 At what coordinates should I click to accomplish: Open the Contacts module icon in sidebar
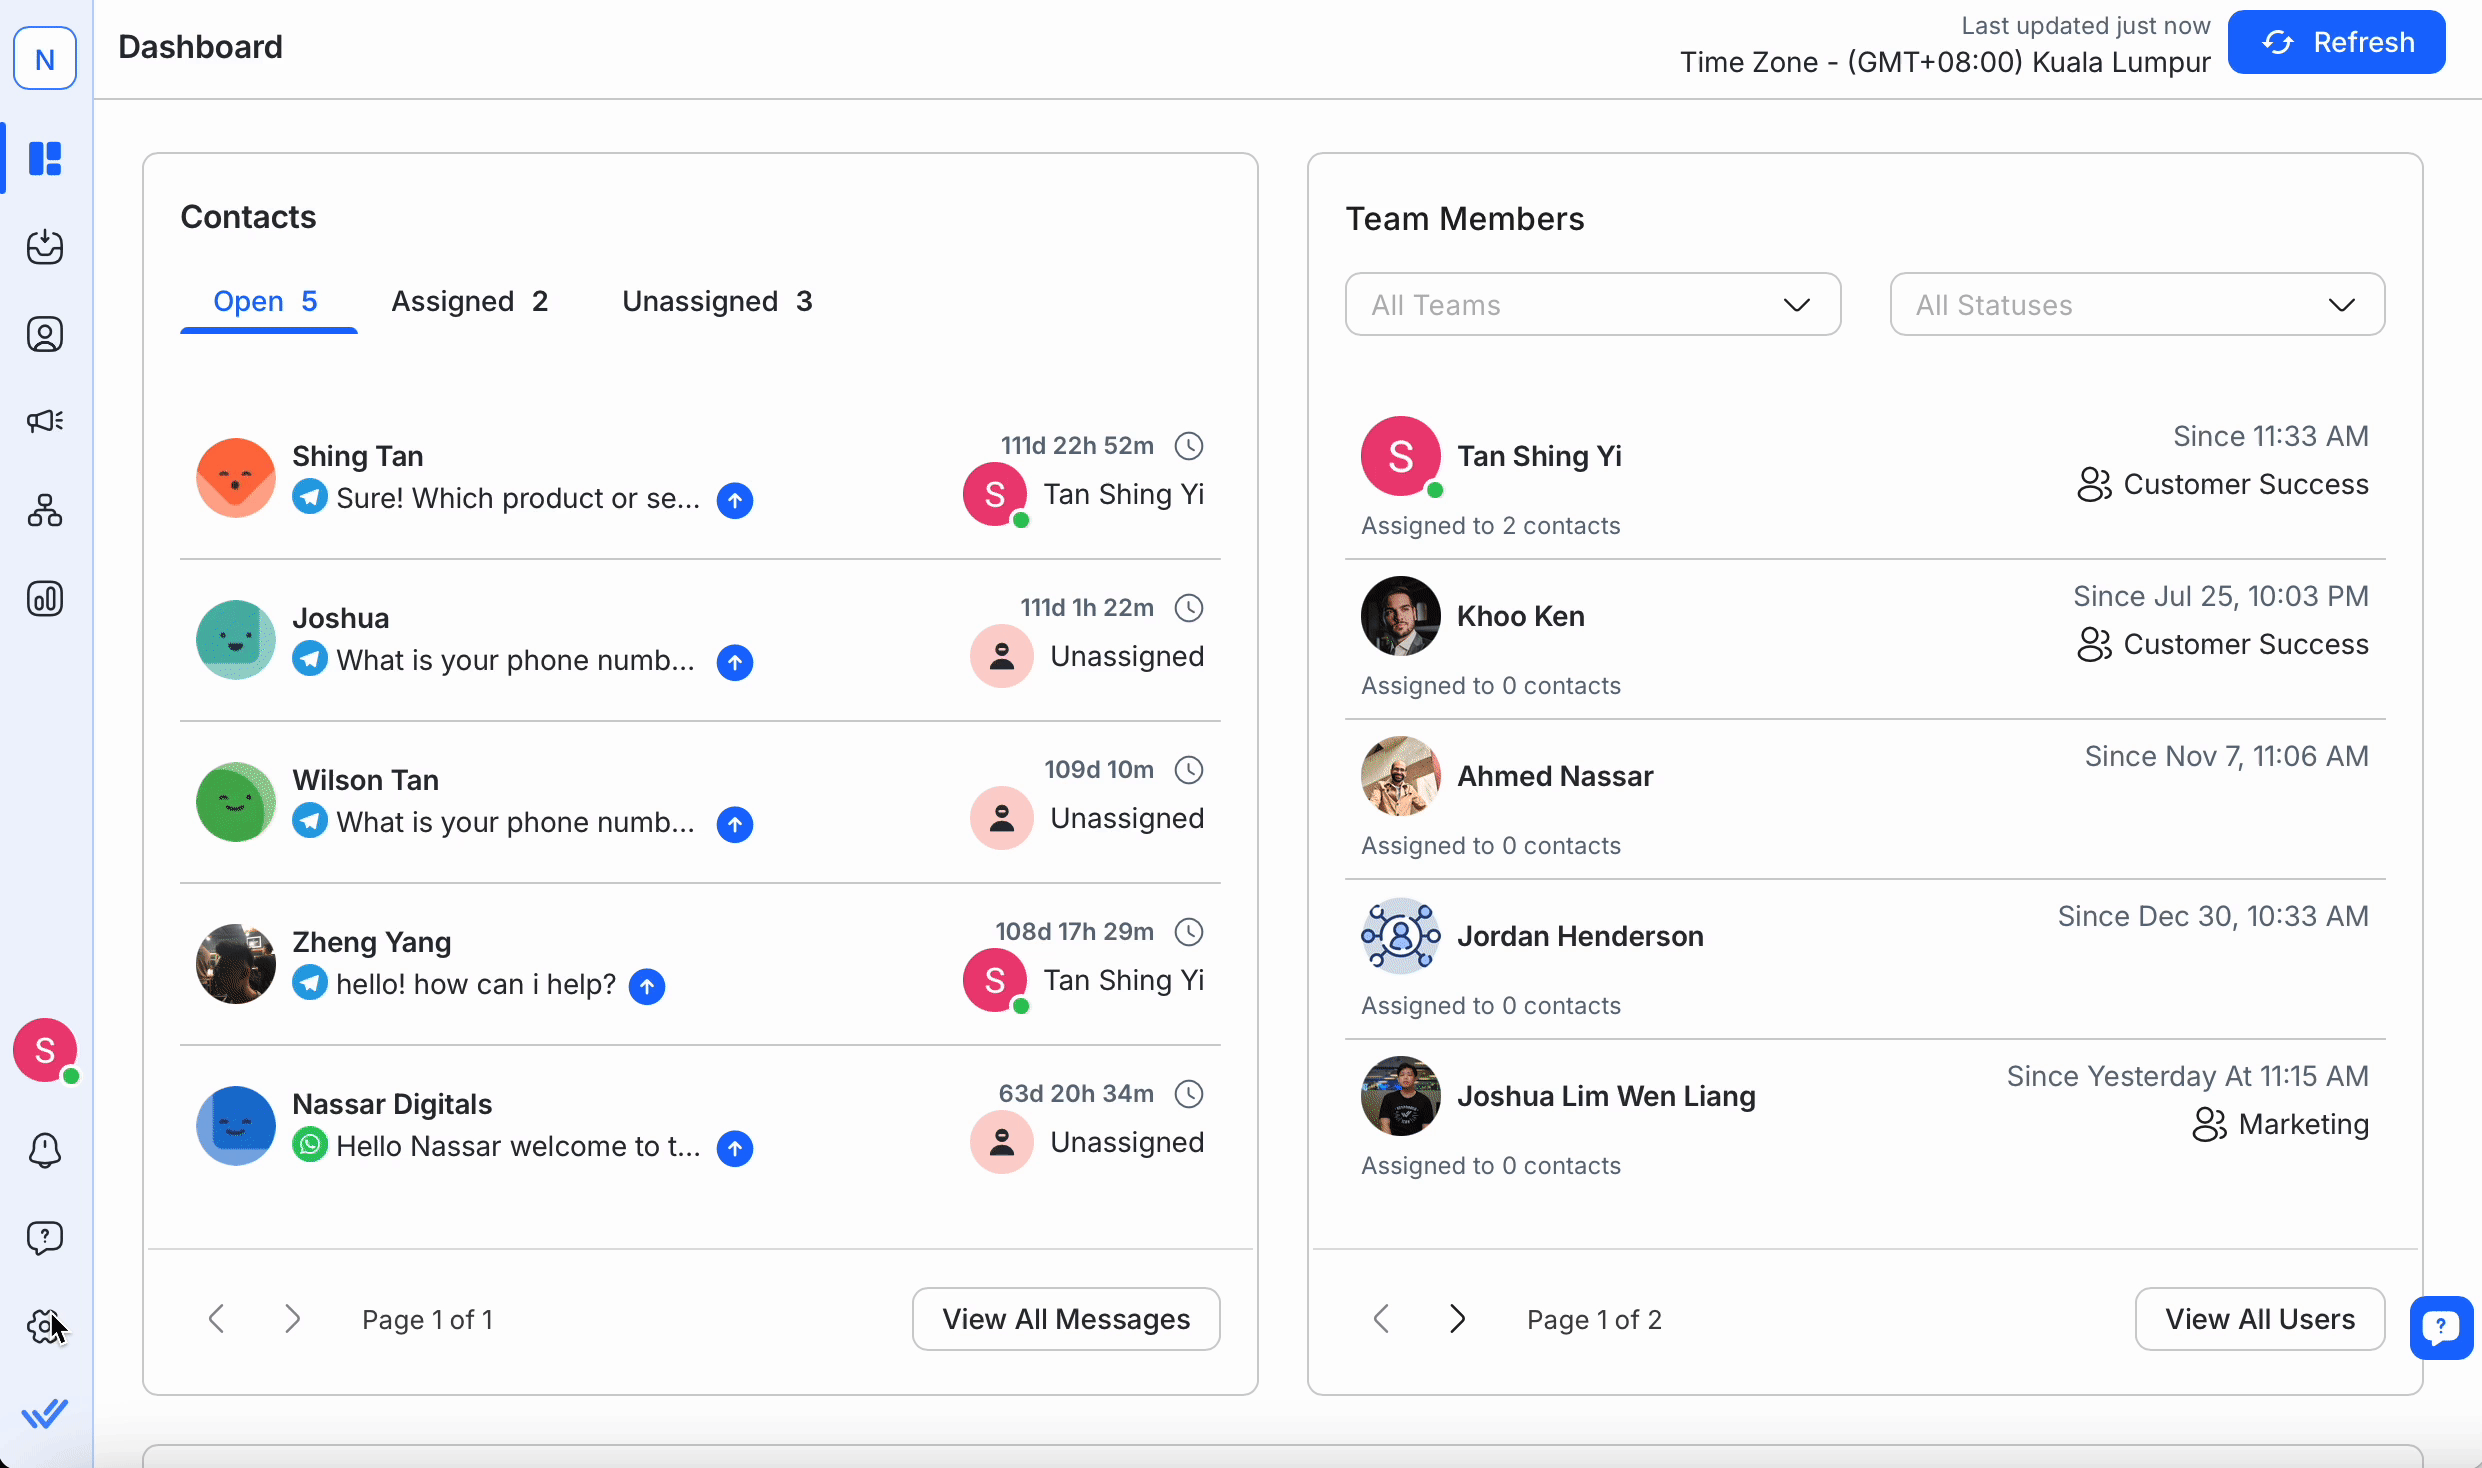[45, 334]
